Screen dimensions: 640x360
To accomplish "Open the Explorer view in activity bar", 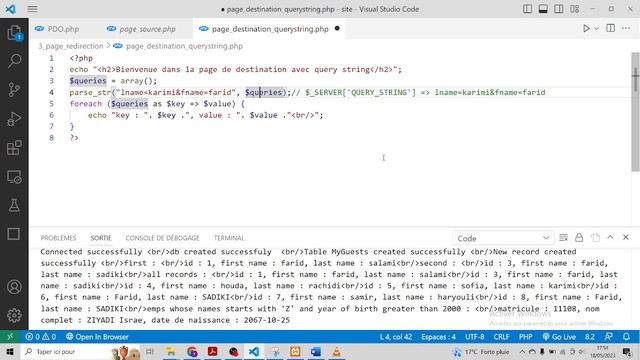I will point(14,33).
